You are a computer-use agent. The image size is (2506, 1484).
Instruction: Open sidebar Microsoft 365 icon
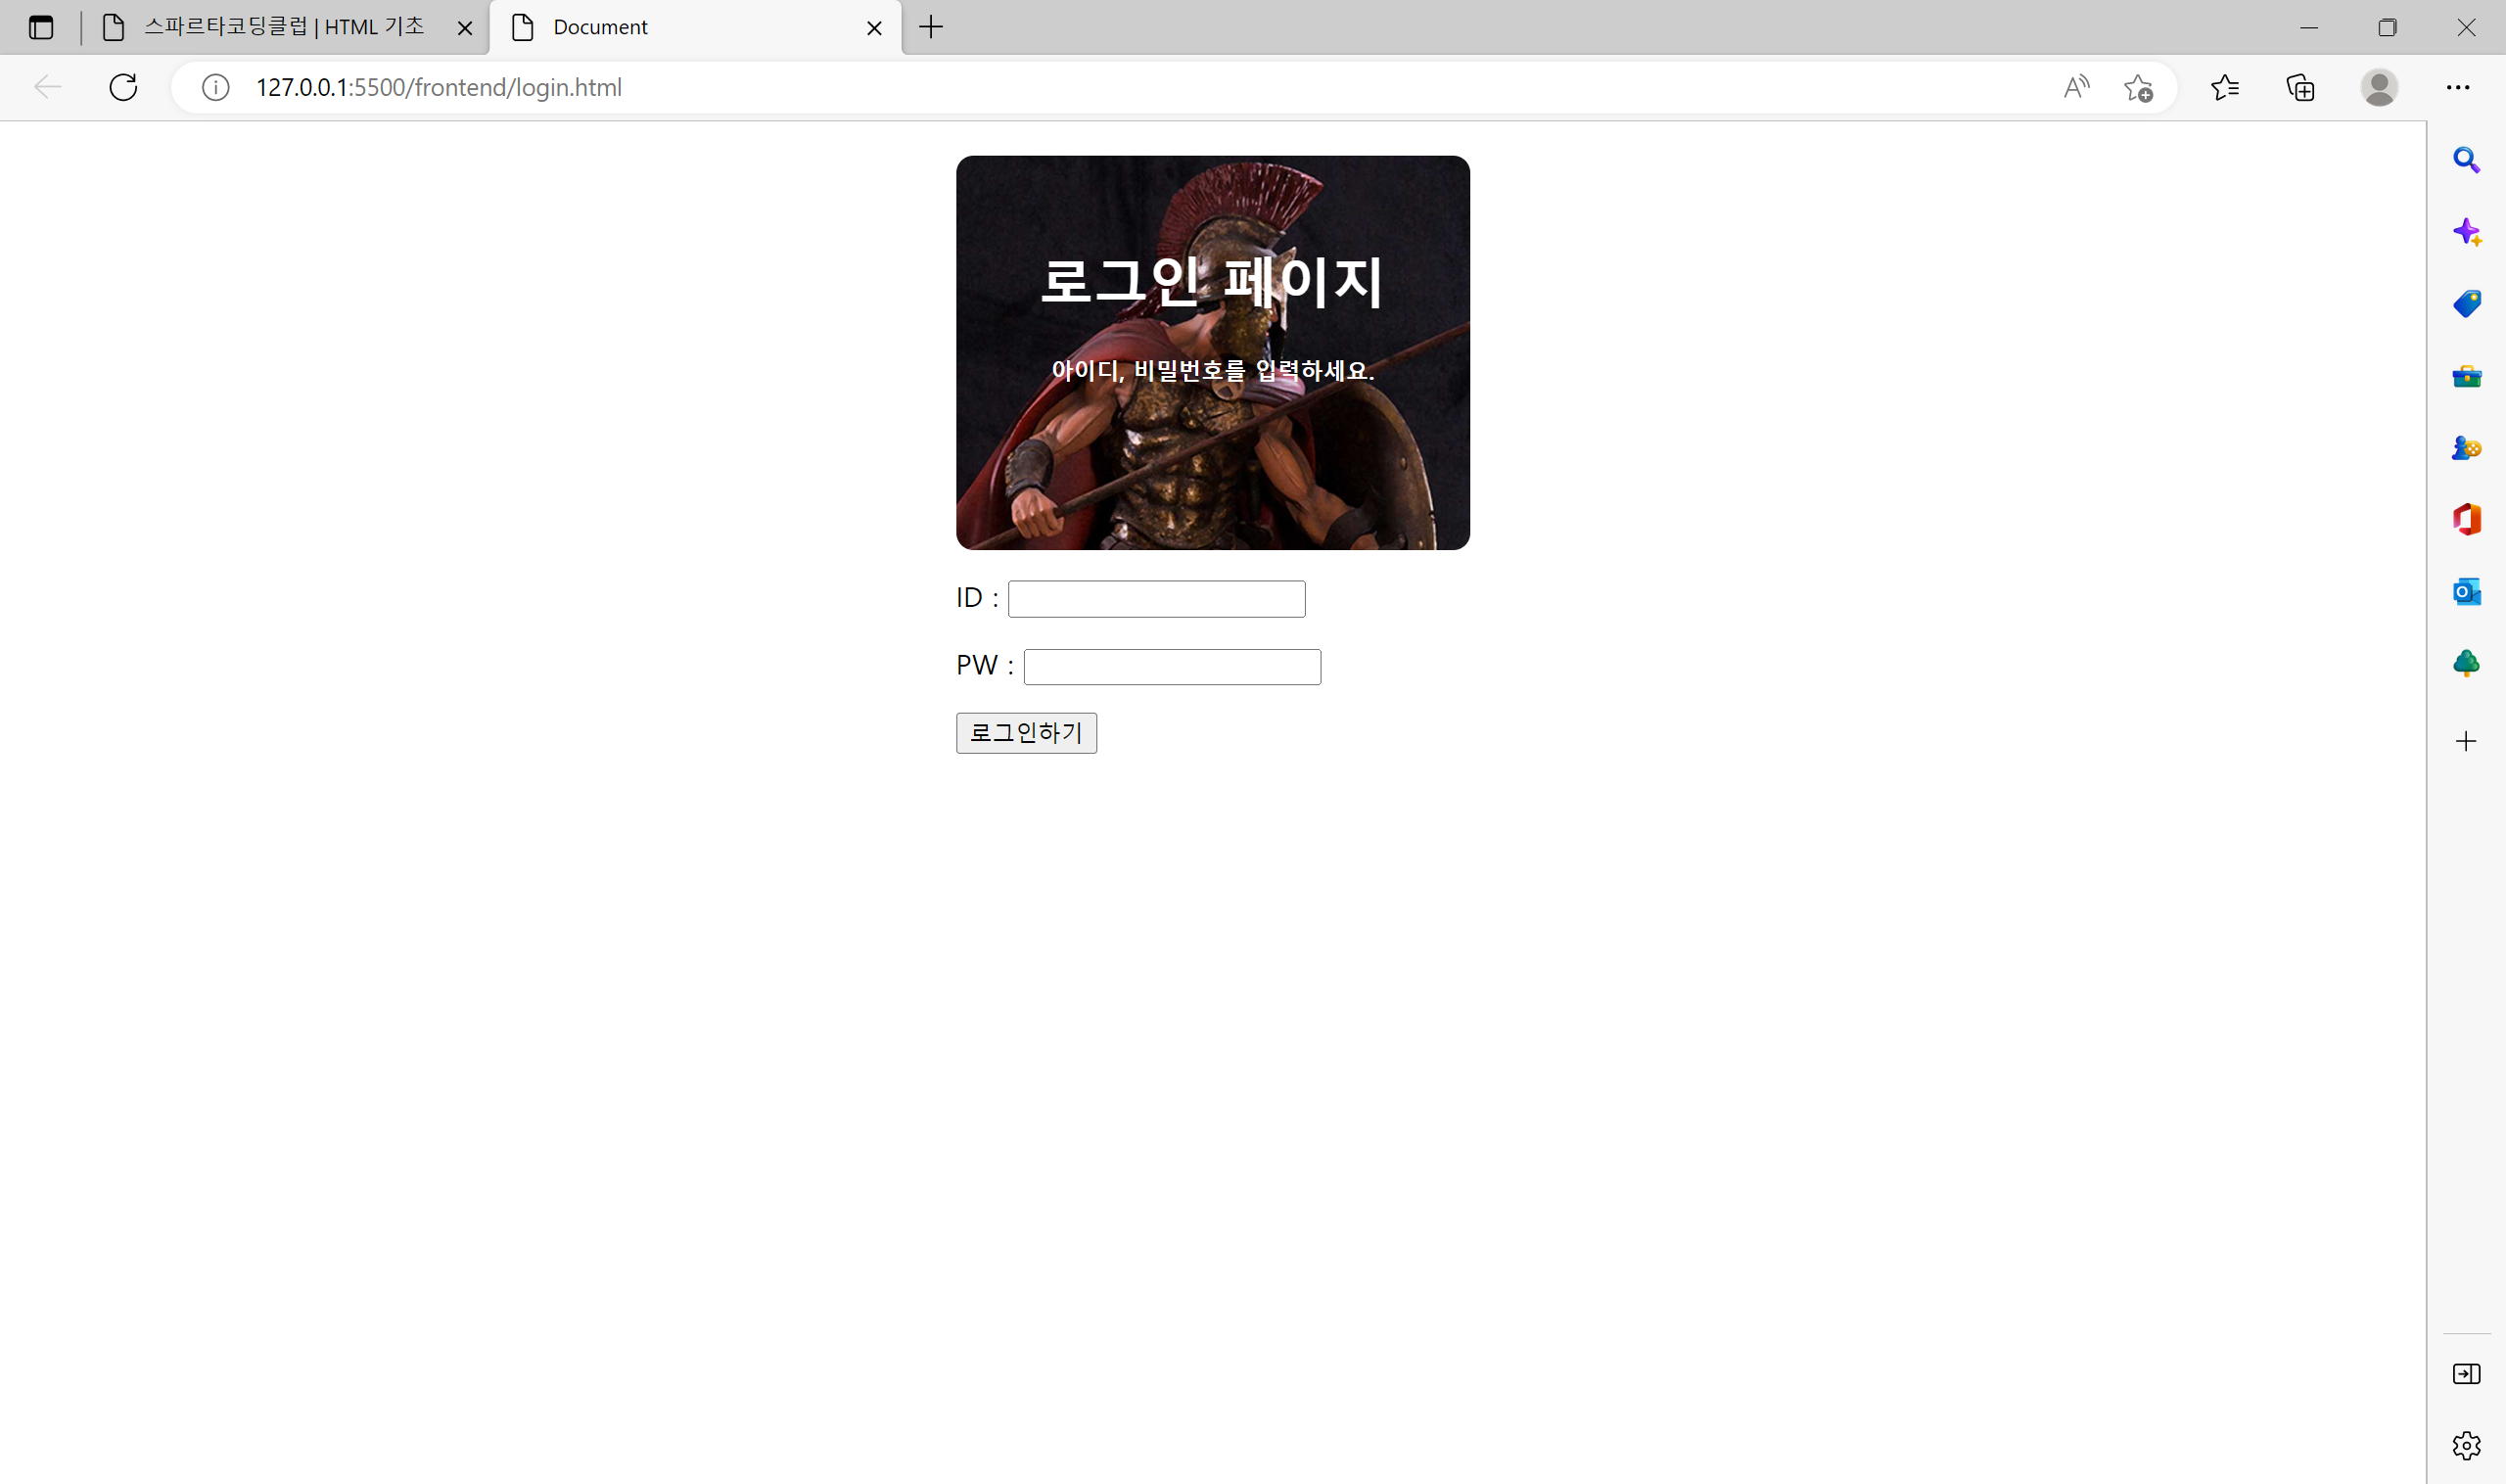tap(2466, 519)
